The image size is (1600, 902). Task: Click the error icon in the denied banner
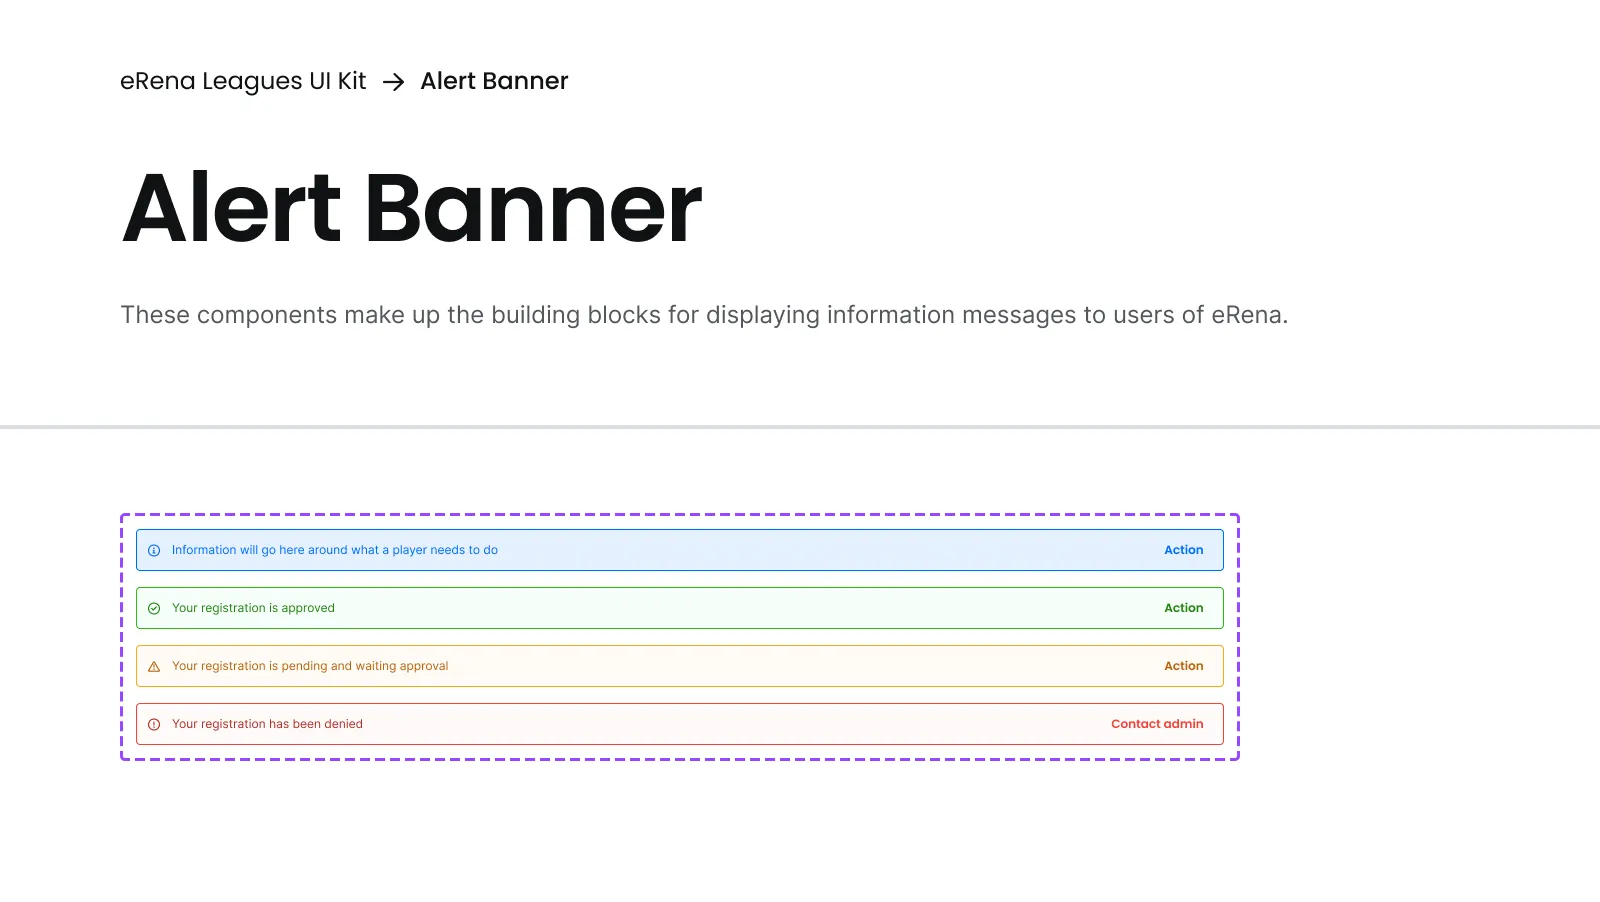point(154,723)
